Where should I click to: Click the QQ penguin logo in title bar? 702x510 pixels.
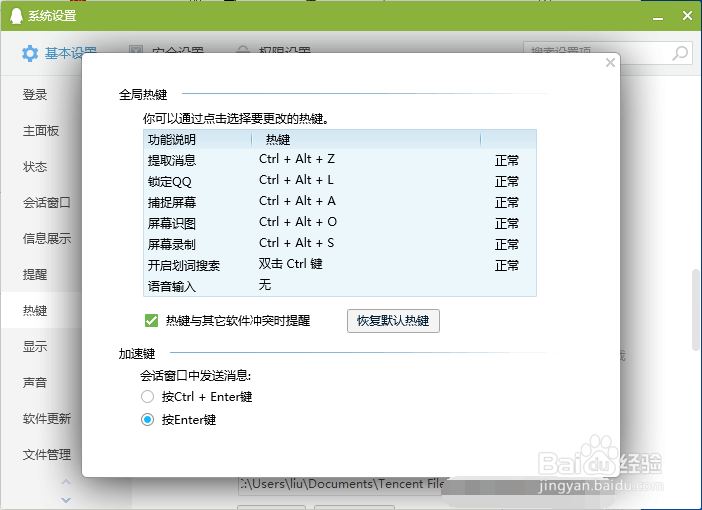click(16, 16)
